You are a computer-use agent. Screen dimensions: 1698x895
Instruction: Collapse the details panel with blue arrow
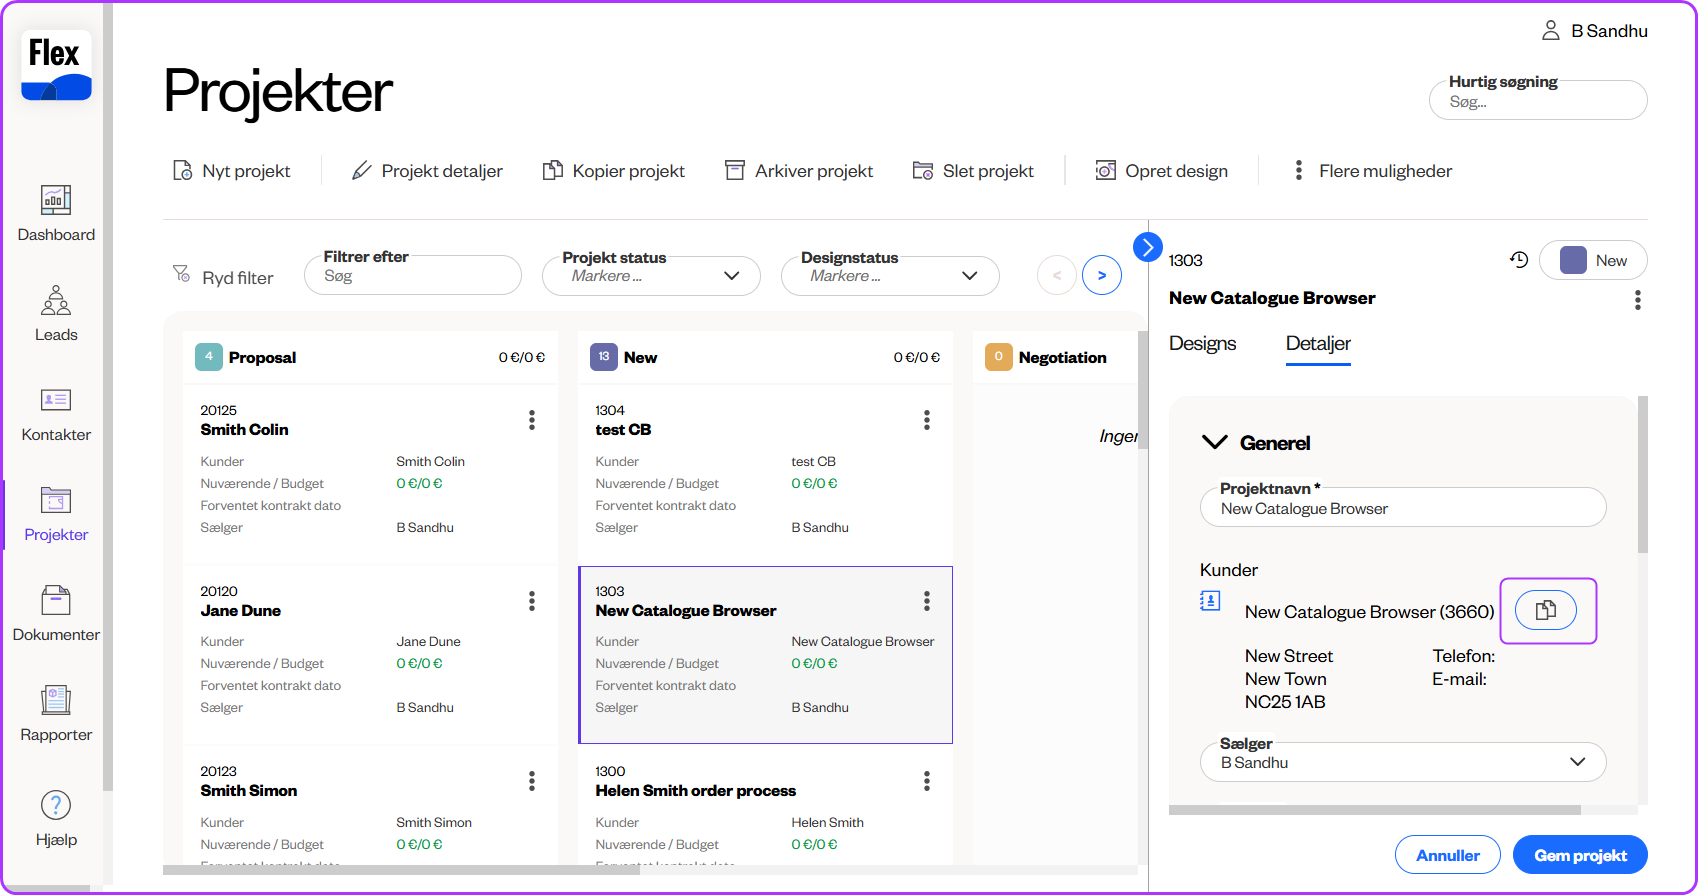[1147, 246]
